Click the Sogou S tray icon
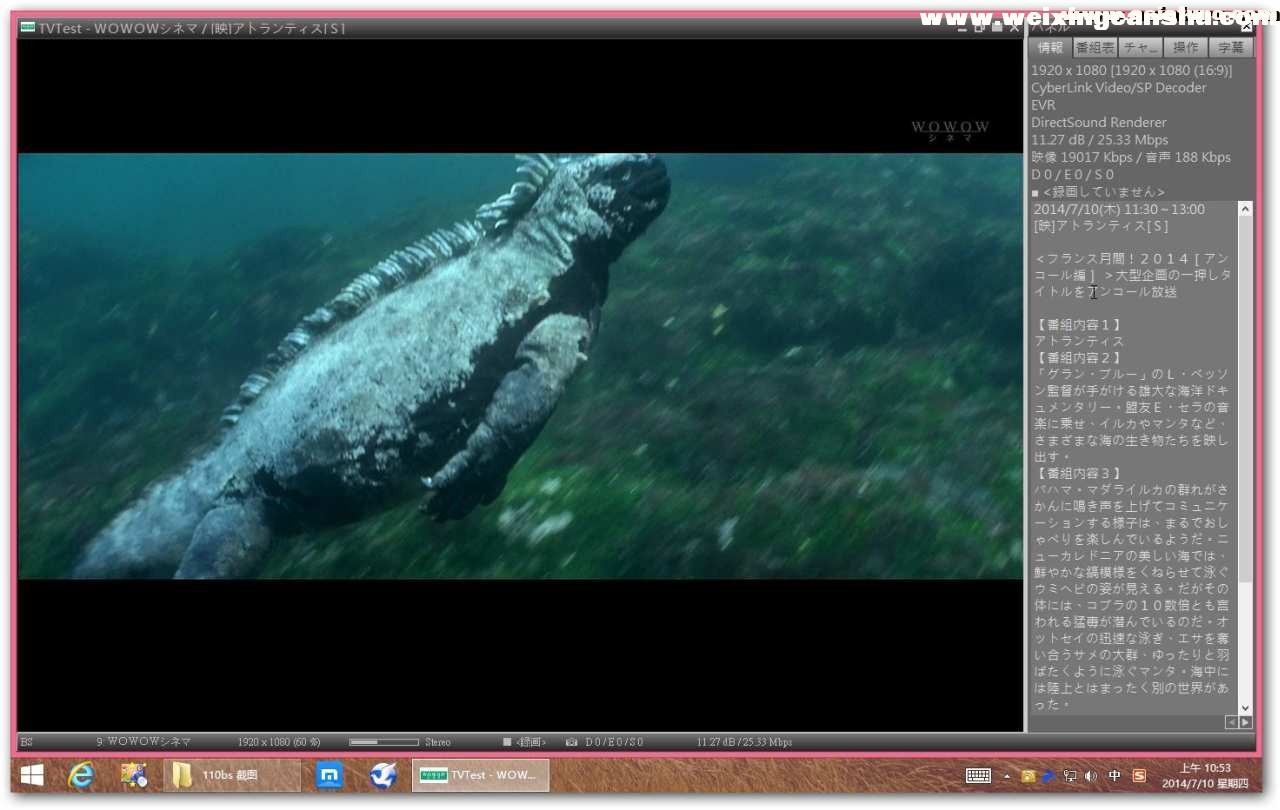Screen dimensions: 1280x810 1139,775
